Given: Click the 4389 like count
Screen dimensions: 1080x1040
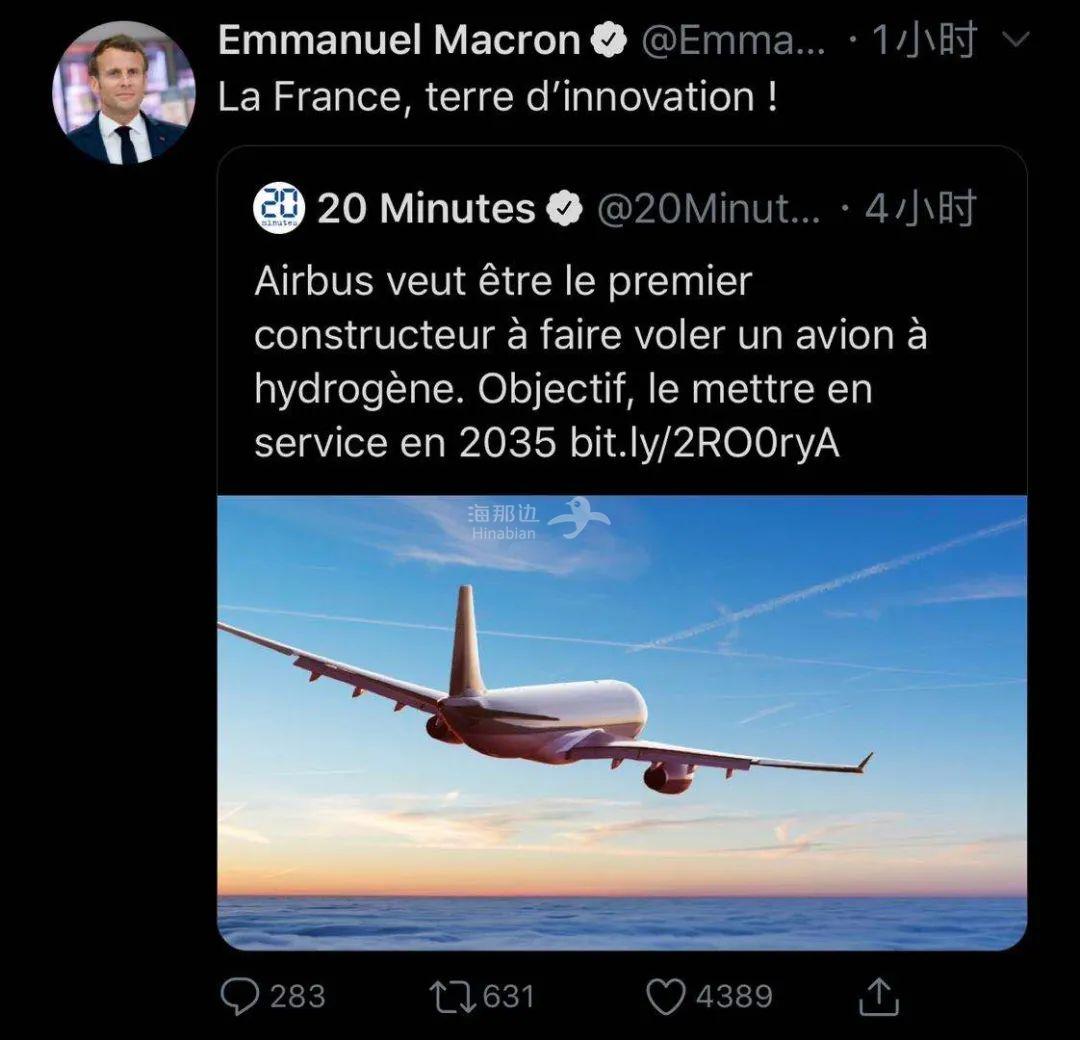Looking at the screenshot, I should click(735, 994).
